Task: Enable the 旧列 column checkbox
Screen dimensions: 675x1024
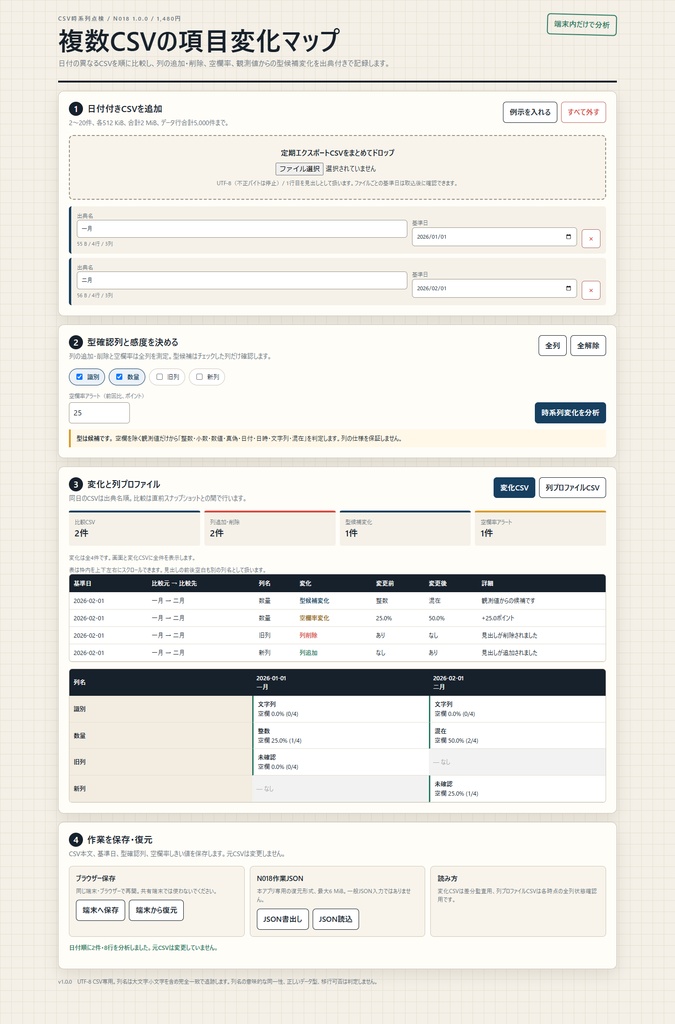Action: (159, 377)
